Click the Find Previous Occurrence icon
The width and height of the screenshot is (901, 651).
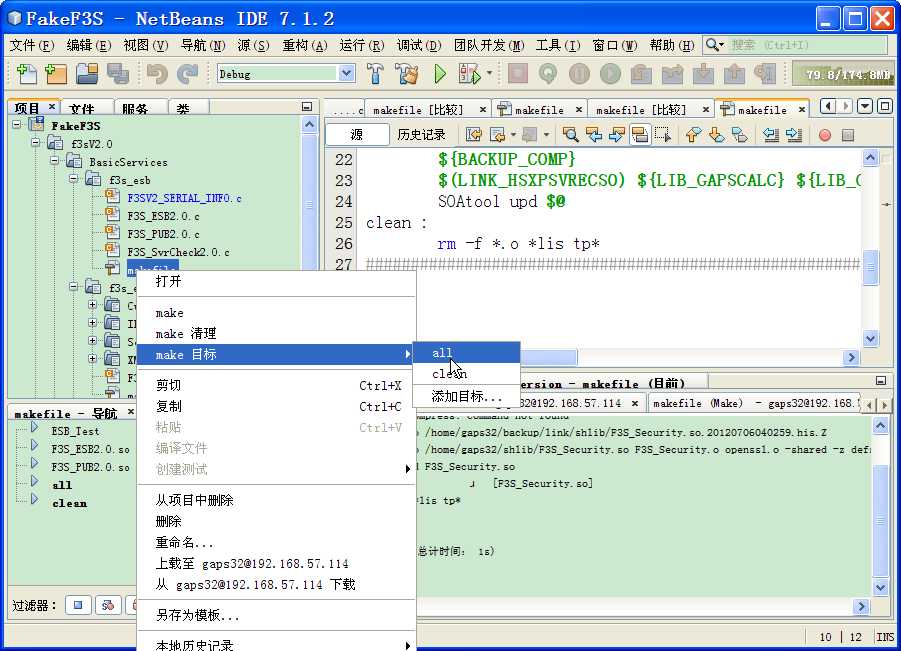tap(594, 135)
